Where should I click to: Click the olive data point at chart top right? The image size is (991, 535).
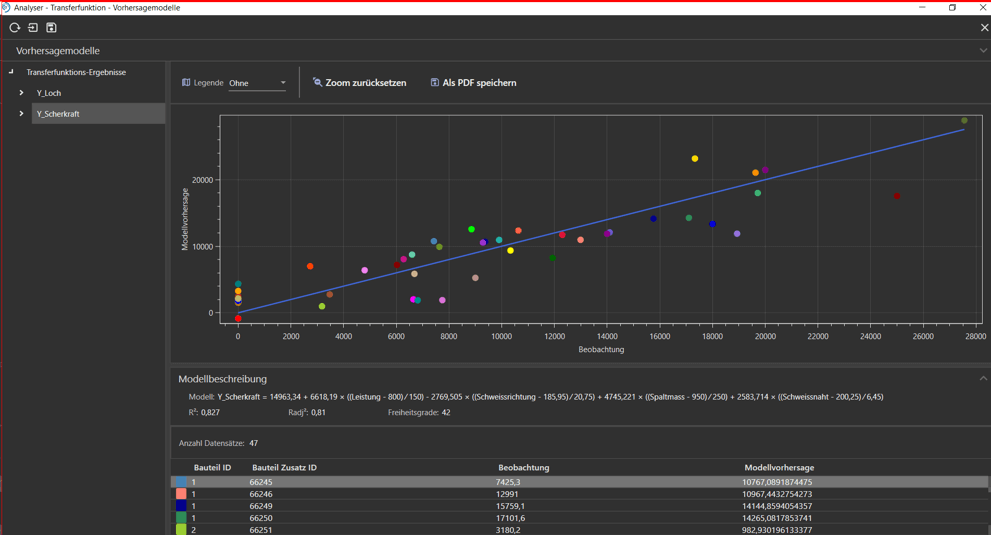coord(964,120)
